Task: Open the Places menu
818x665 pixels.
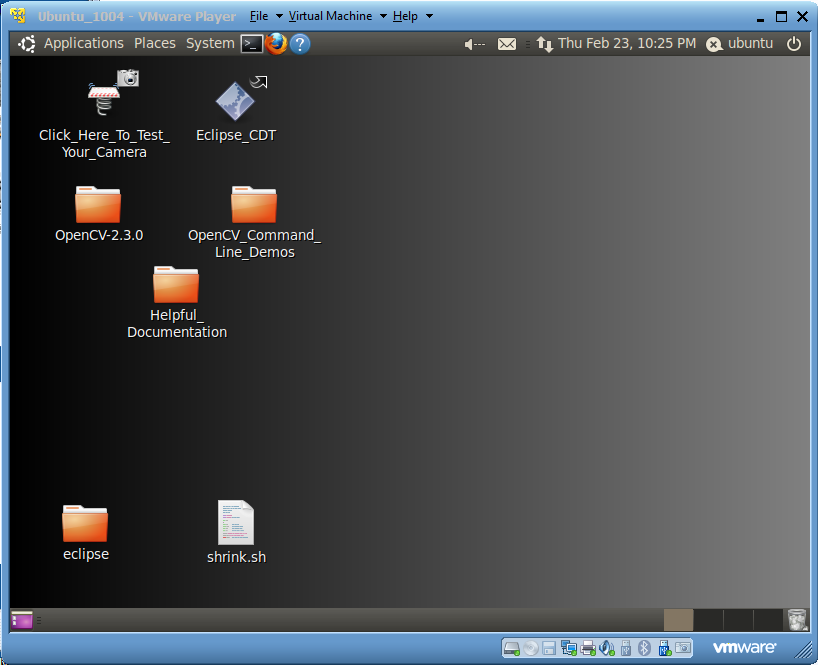Action: [x=155, y=43]
